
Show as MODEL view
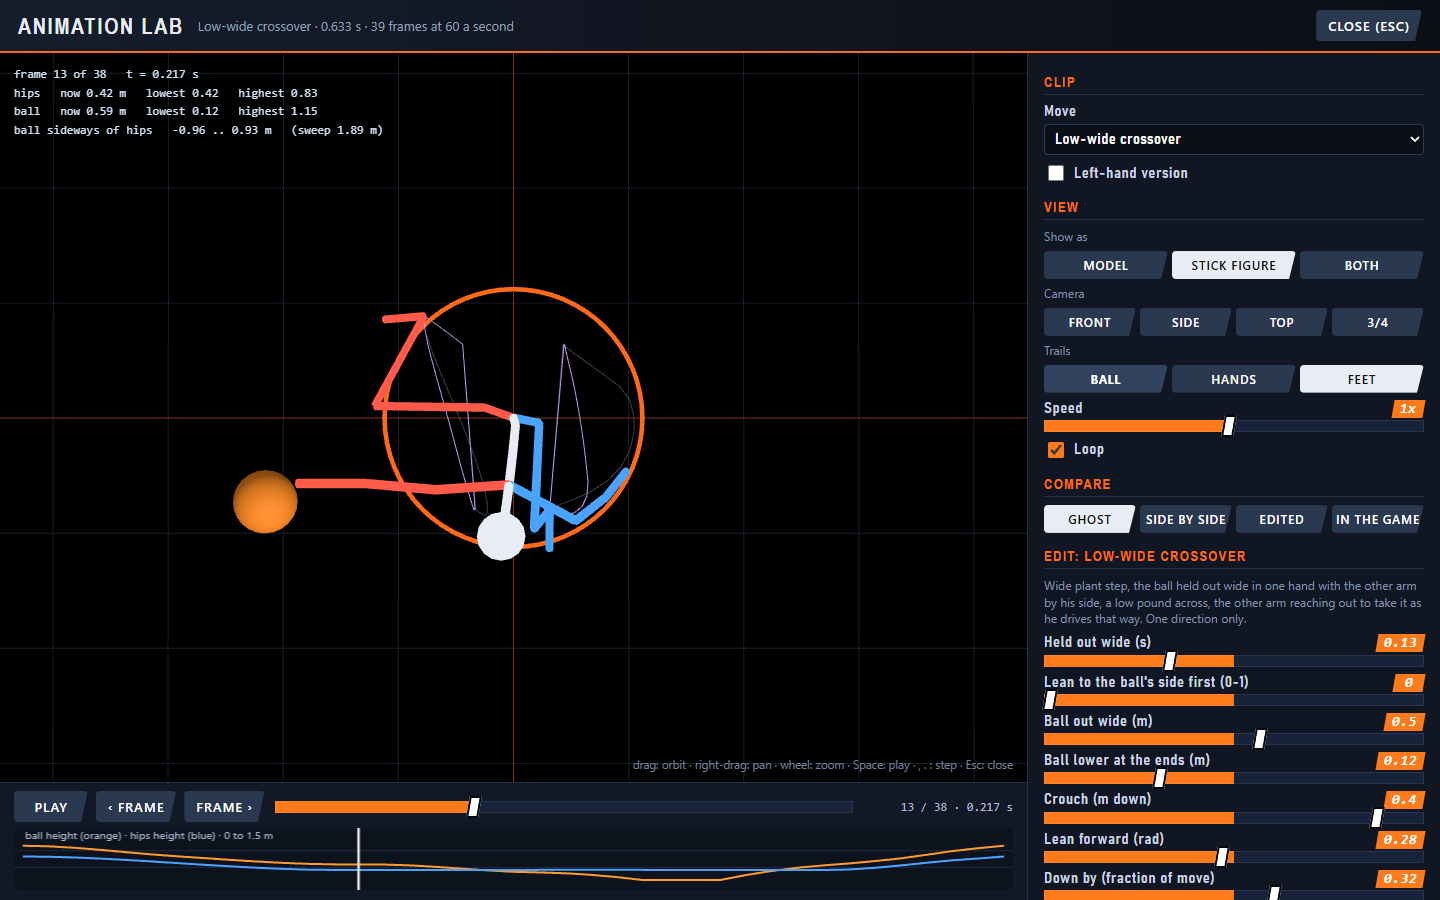(1105, 265)
